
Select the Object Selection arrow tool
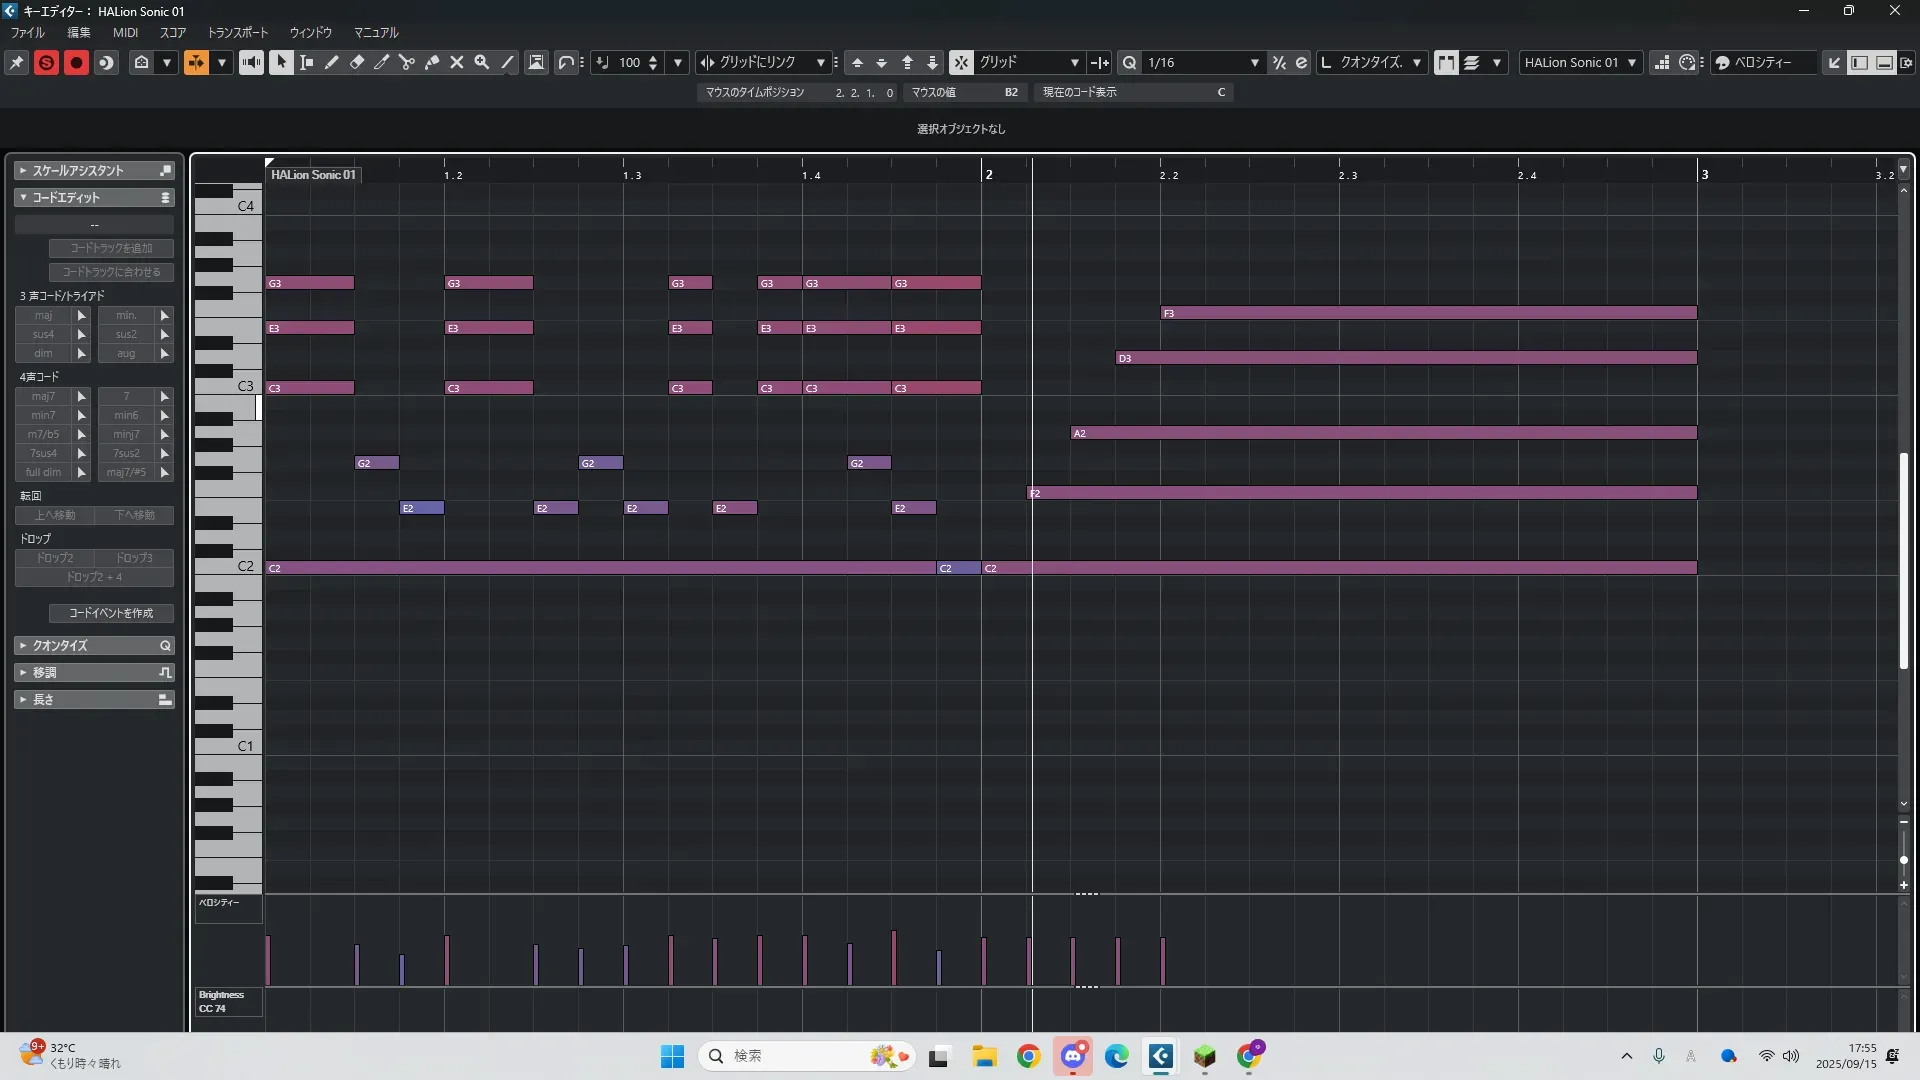[281, 62]
